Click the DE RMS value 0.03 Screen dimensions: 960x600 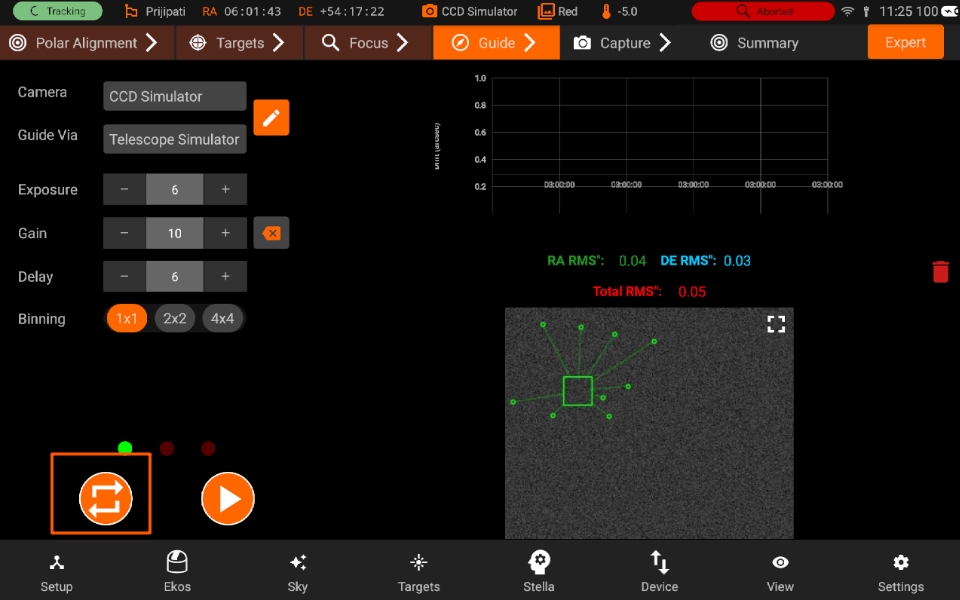pos(737,261)
